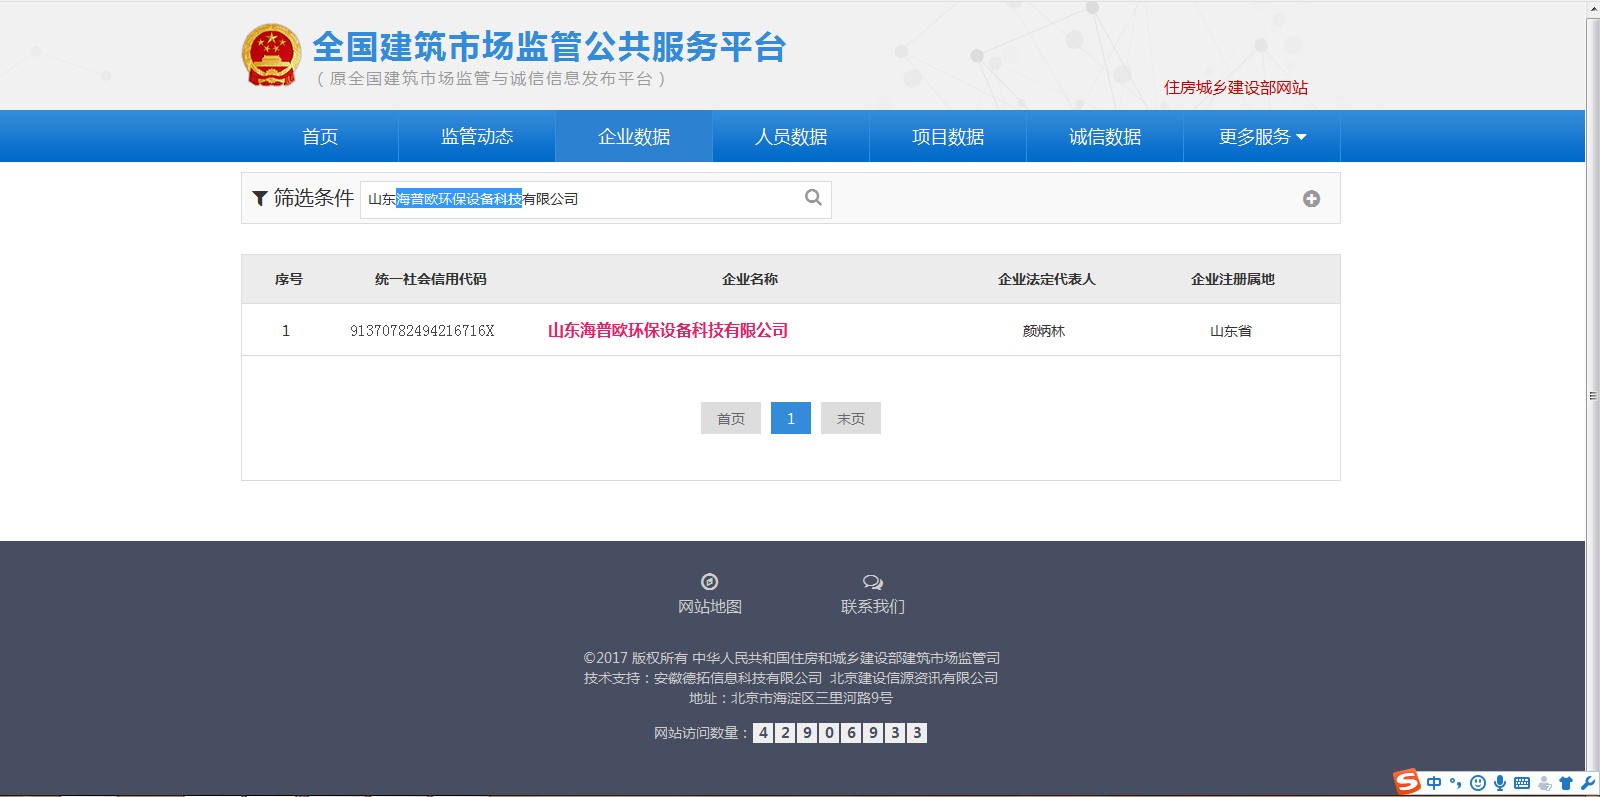Toggle Sogou IME punctuation mode
The height and width of the screenshot is (797, 1600).
pos(1455,783)
